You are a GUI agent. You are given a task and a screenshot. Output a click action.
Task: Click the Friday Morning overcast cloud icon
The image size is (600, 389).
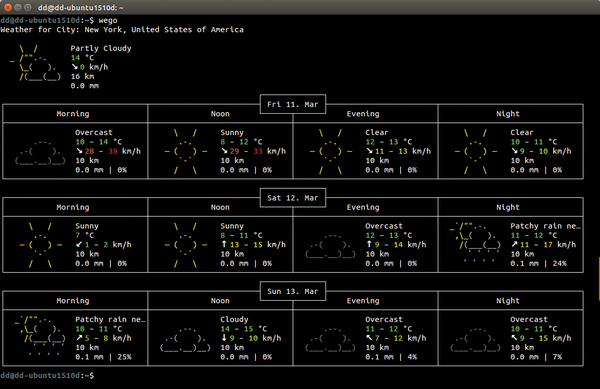[x=40, y=152]
